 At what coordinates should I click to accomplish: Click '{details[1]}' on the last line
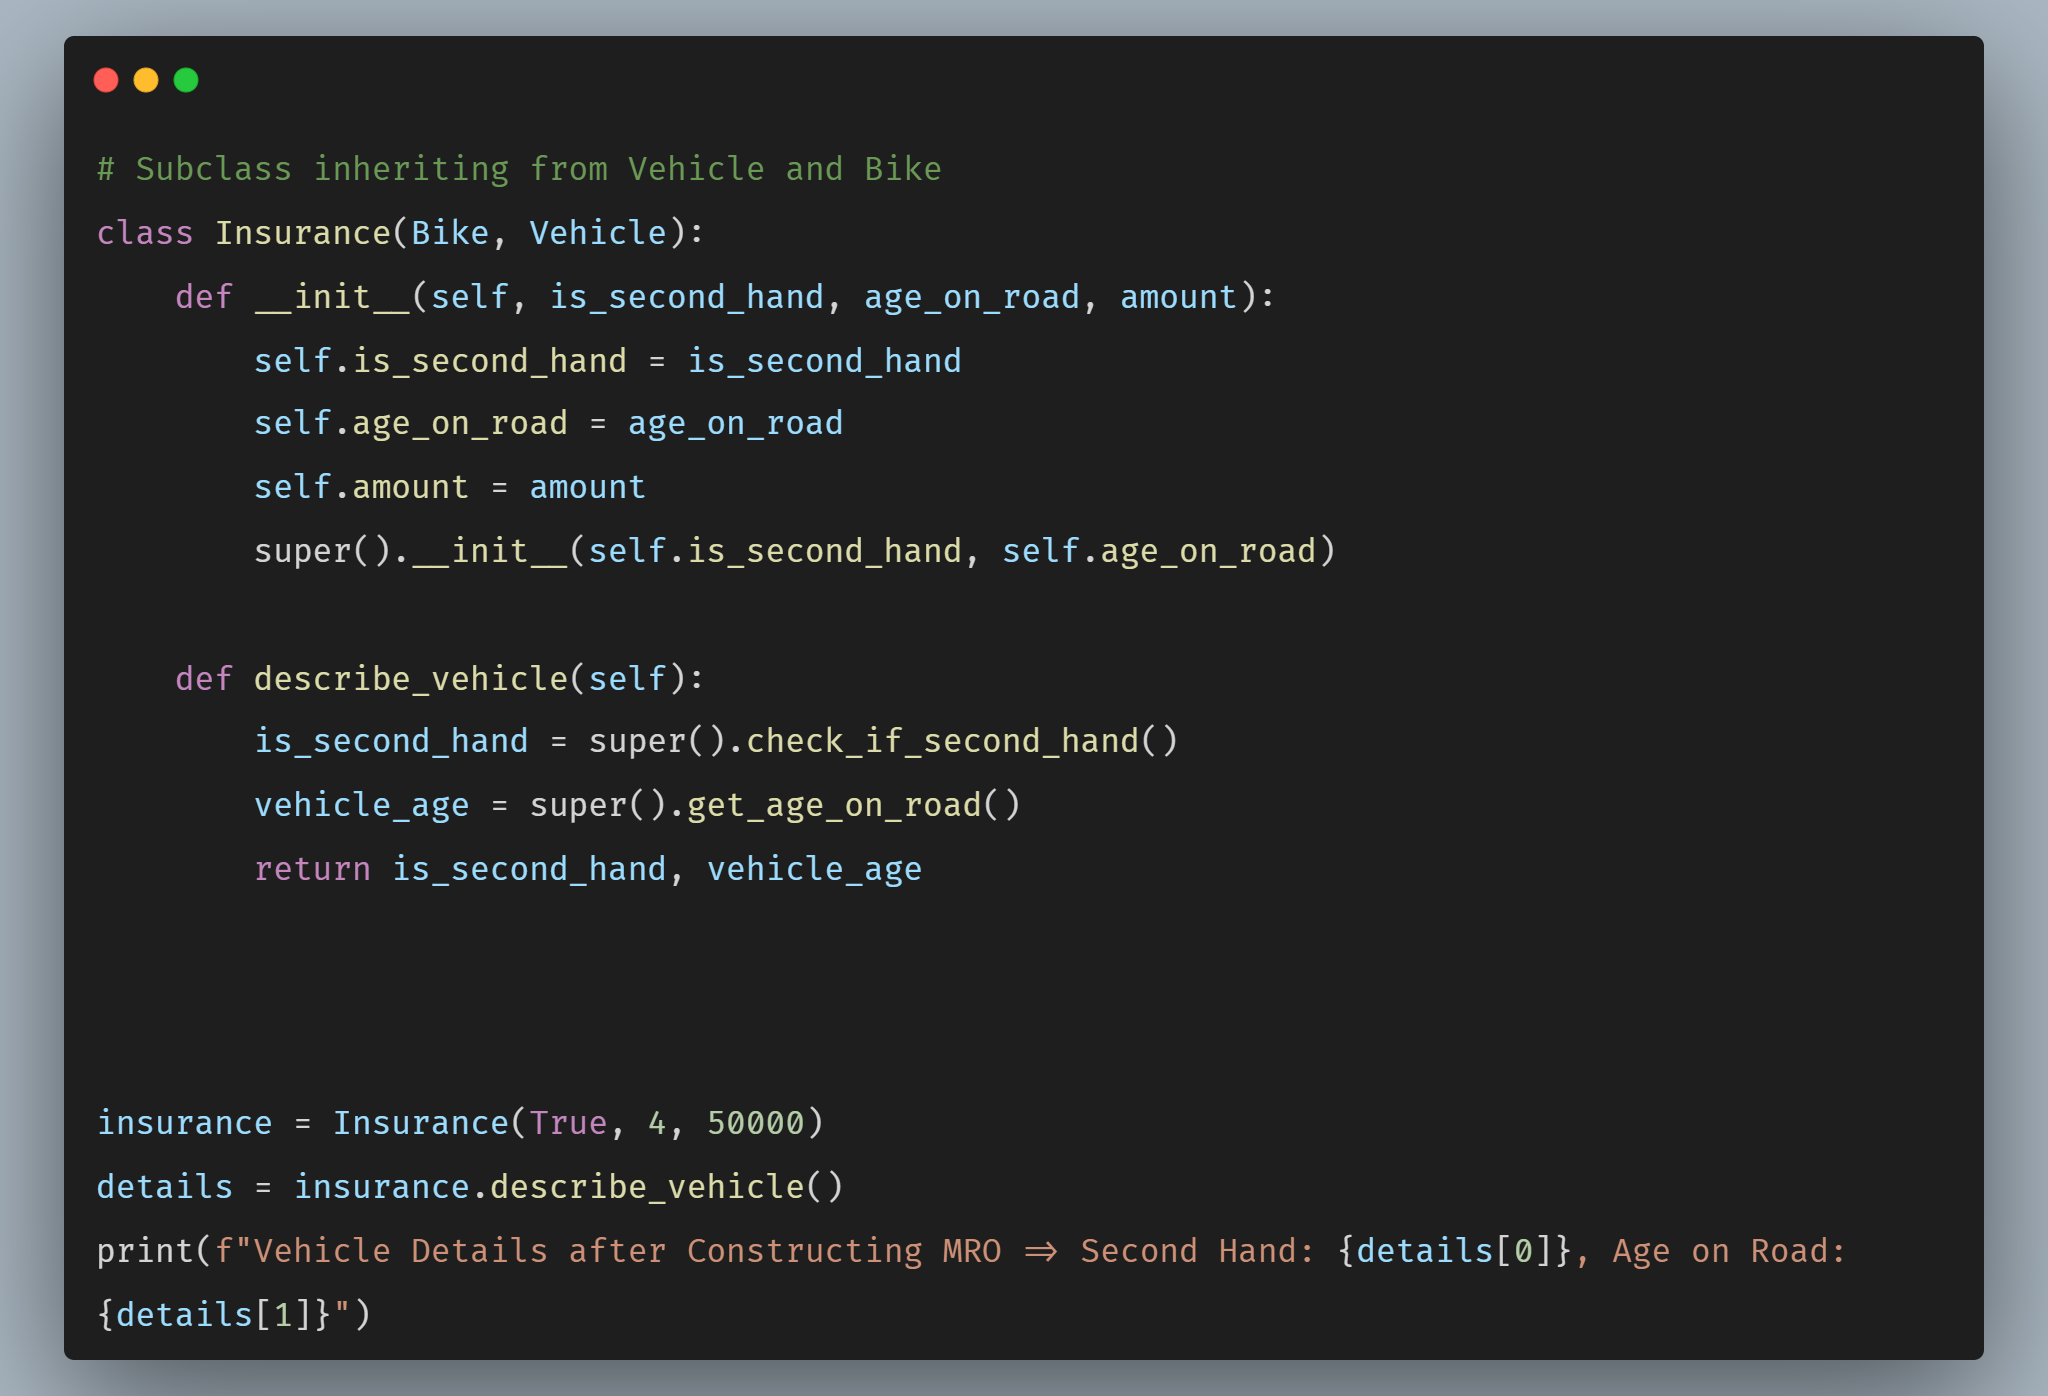coord(214,1315)
